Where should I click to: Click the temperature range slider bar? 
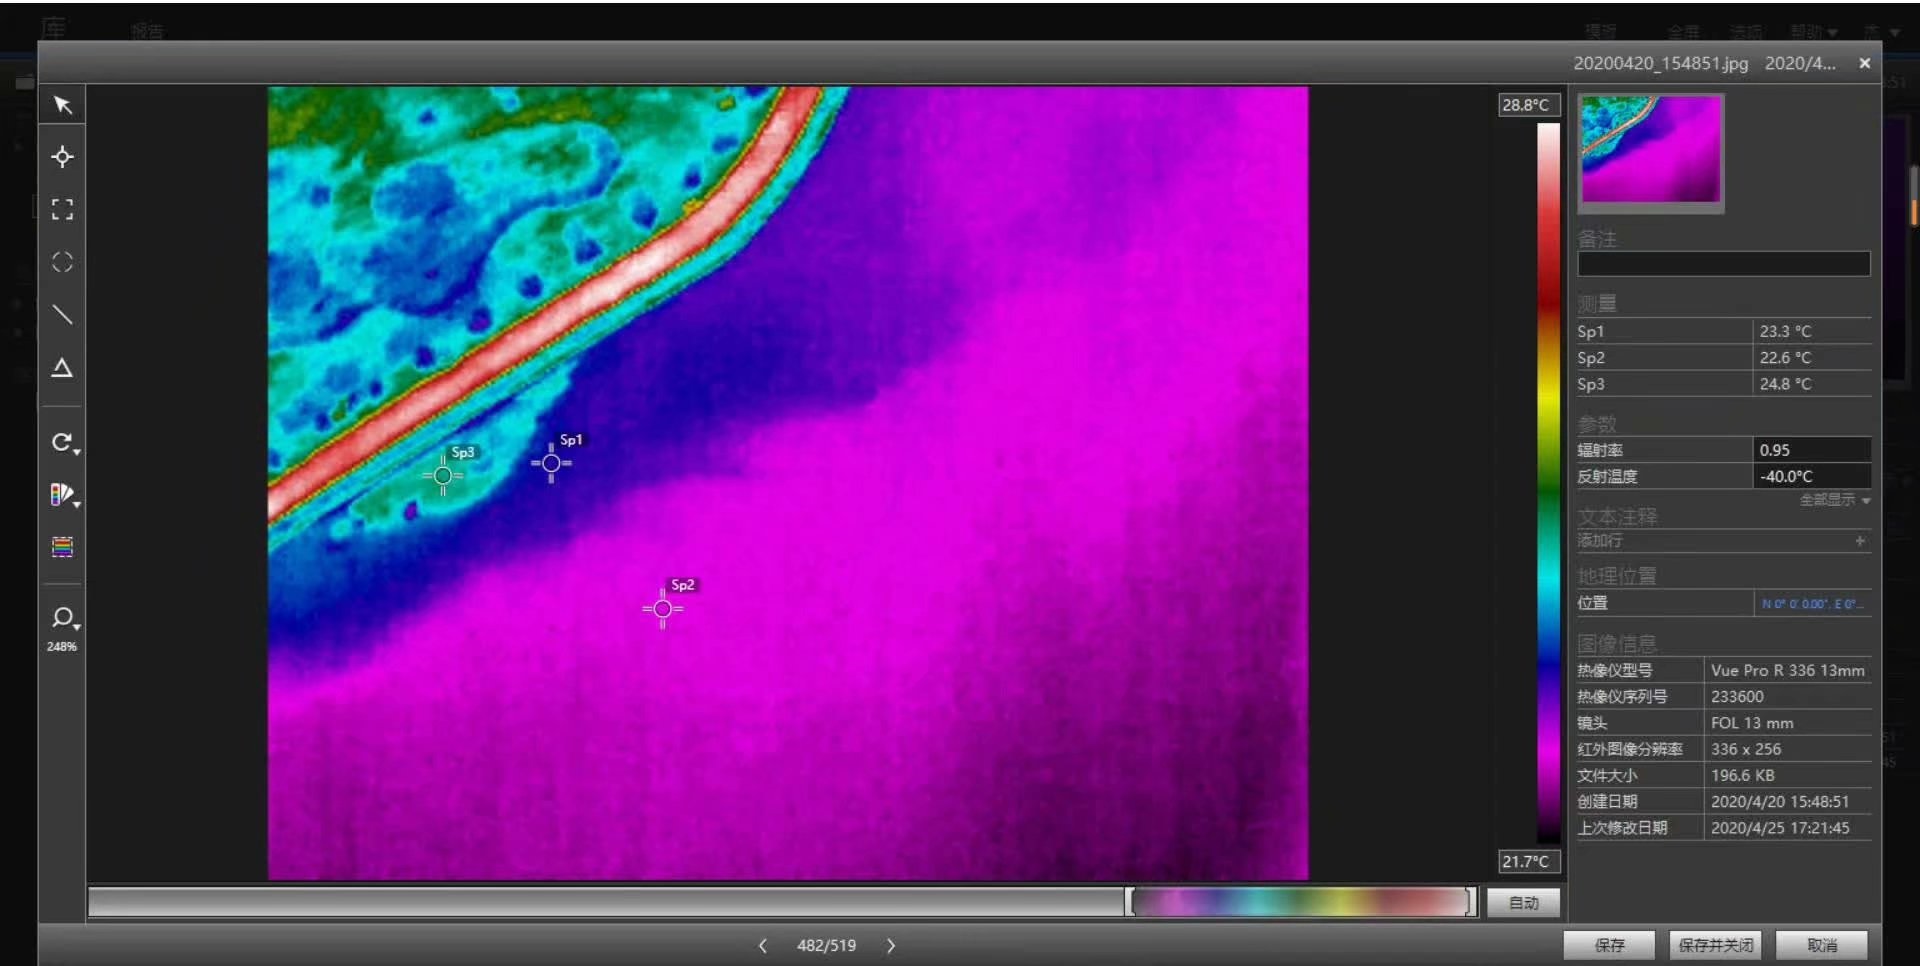[1300, 902]
